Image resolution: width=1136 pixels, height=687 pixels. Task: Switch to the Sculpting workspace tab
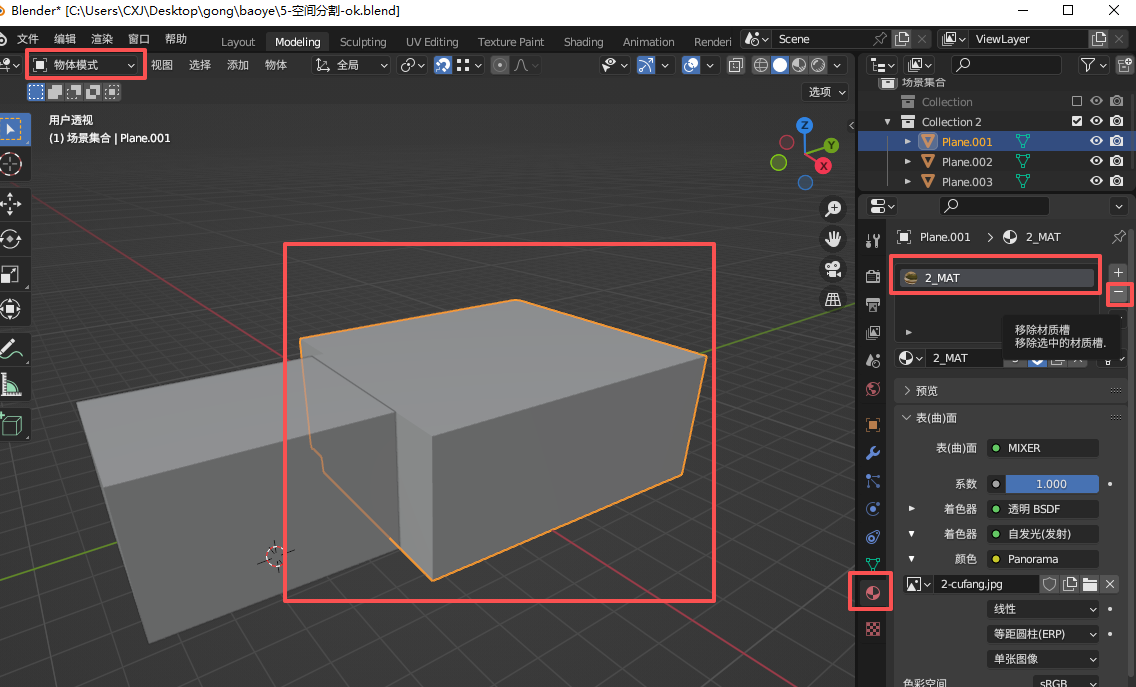363,42
